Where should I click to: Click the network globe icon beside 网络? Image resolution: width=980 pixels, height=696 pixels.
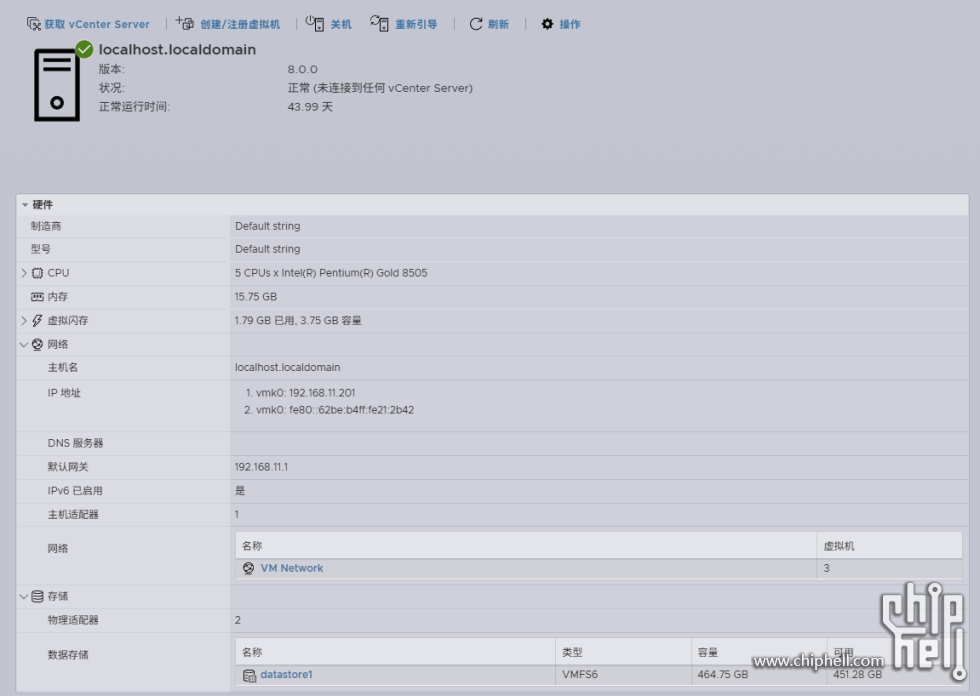(x=38, y=344)
